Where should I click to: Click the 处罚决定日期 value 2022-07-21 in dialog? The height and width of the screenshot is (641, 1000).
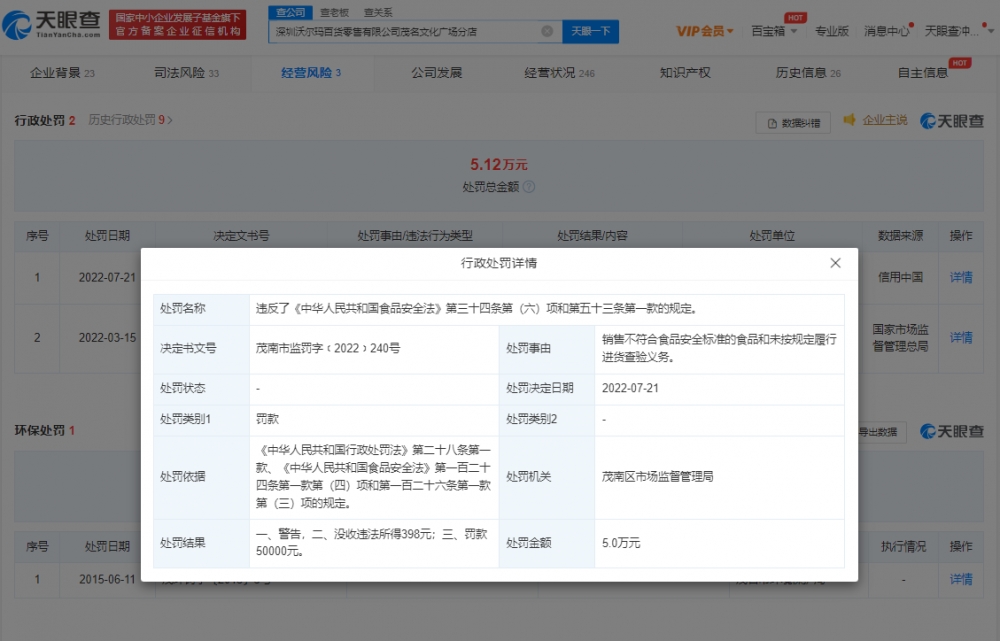630,388
